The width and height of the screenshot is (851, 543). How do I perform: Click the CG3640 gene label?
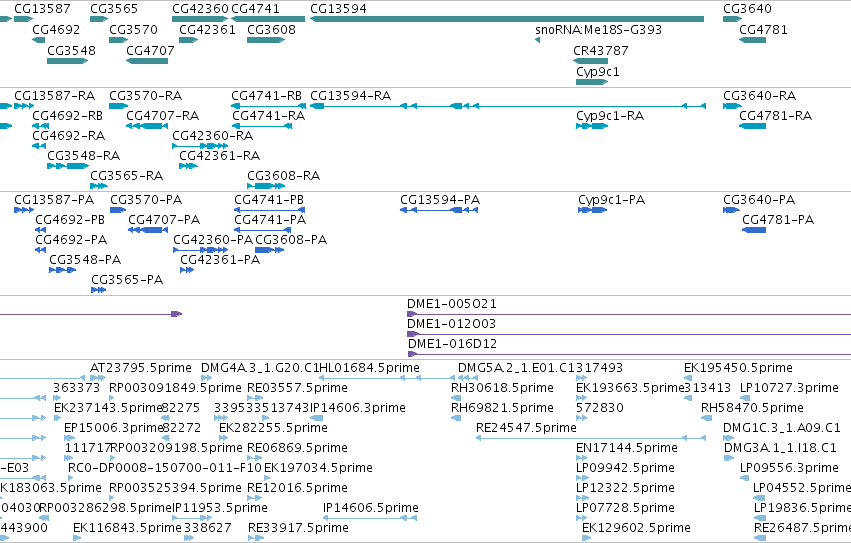coord(747,9)
